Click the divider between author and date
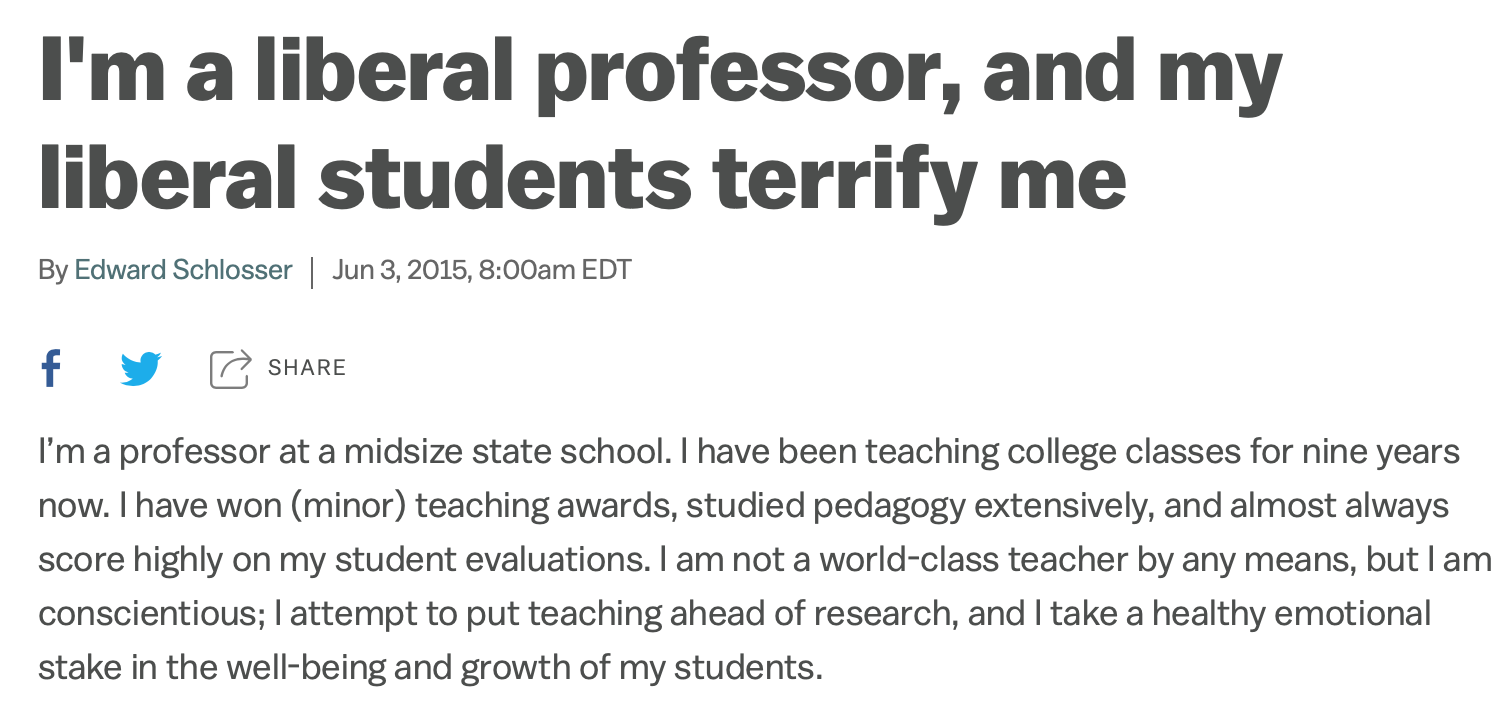Viewport: 1494px width, 712px height. tap(312, 271)
